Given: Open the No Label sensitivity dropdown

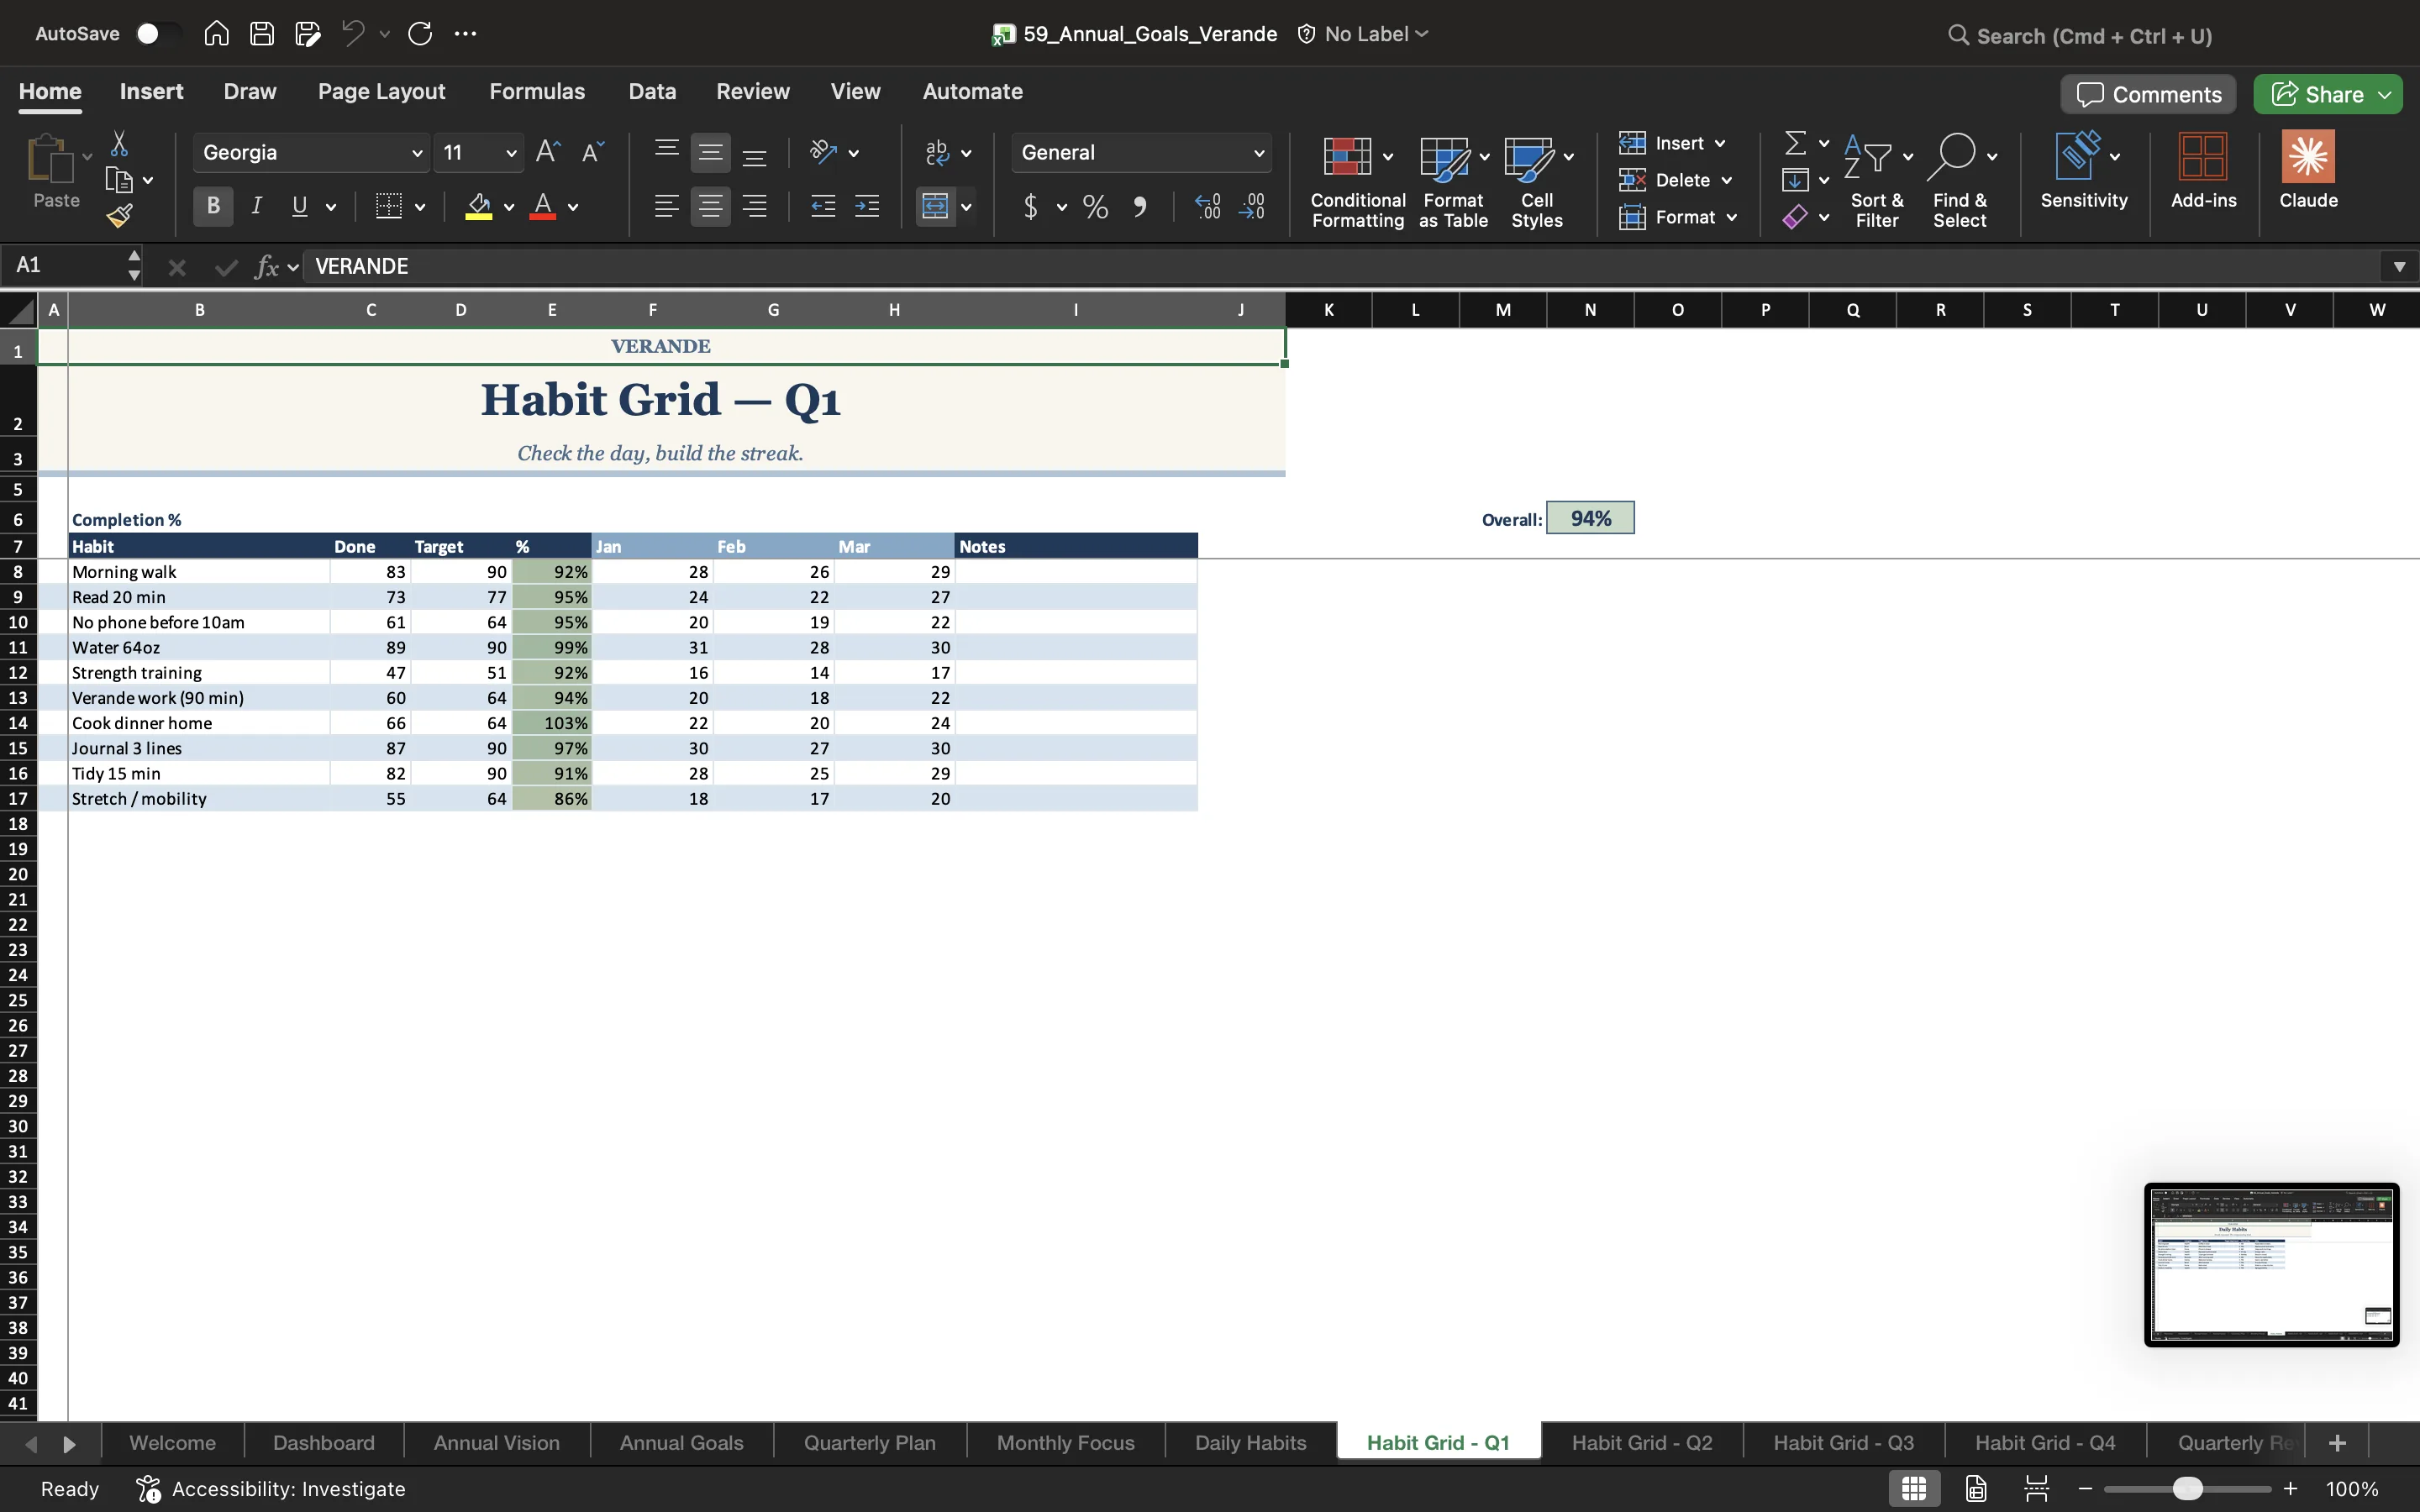Looking at the screenshot, I should [x=1364, y=34].
